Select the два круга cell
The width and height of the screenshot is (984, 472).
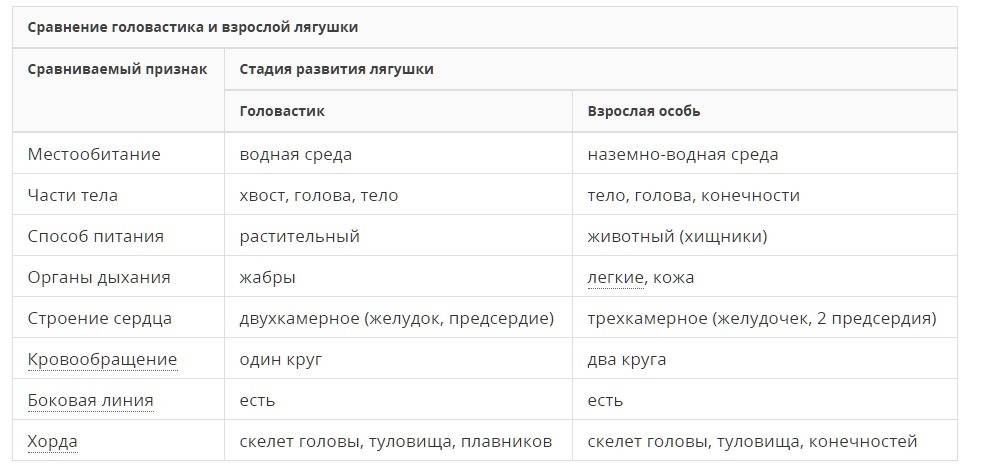[x=627, y=360]
